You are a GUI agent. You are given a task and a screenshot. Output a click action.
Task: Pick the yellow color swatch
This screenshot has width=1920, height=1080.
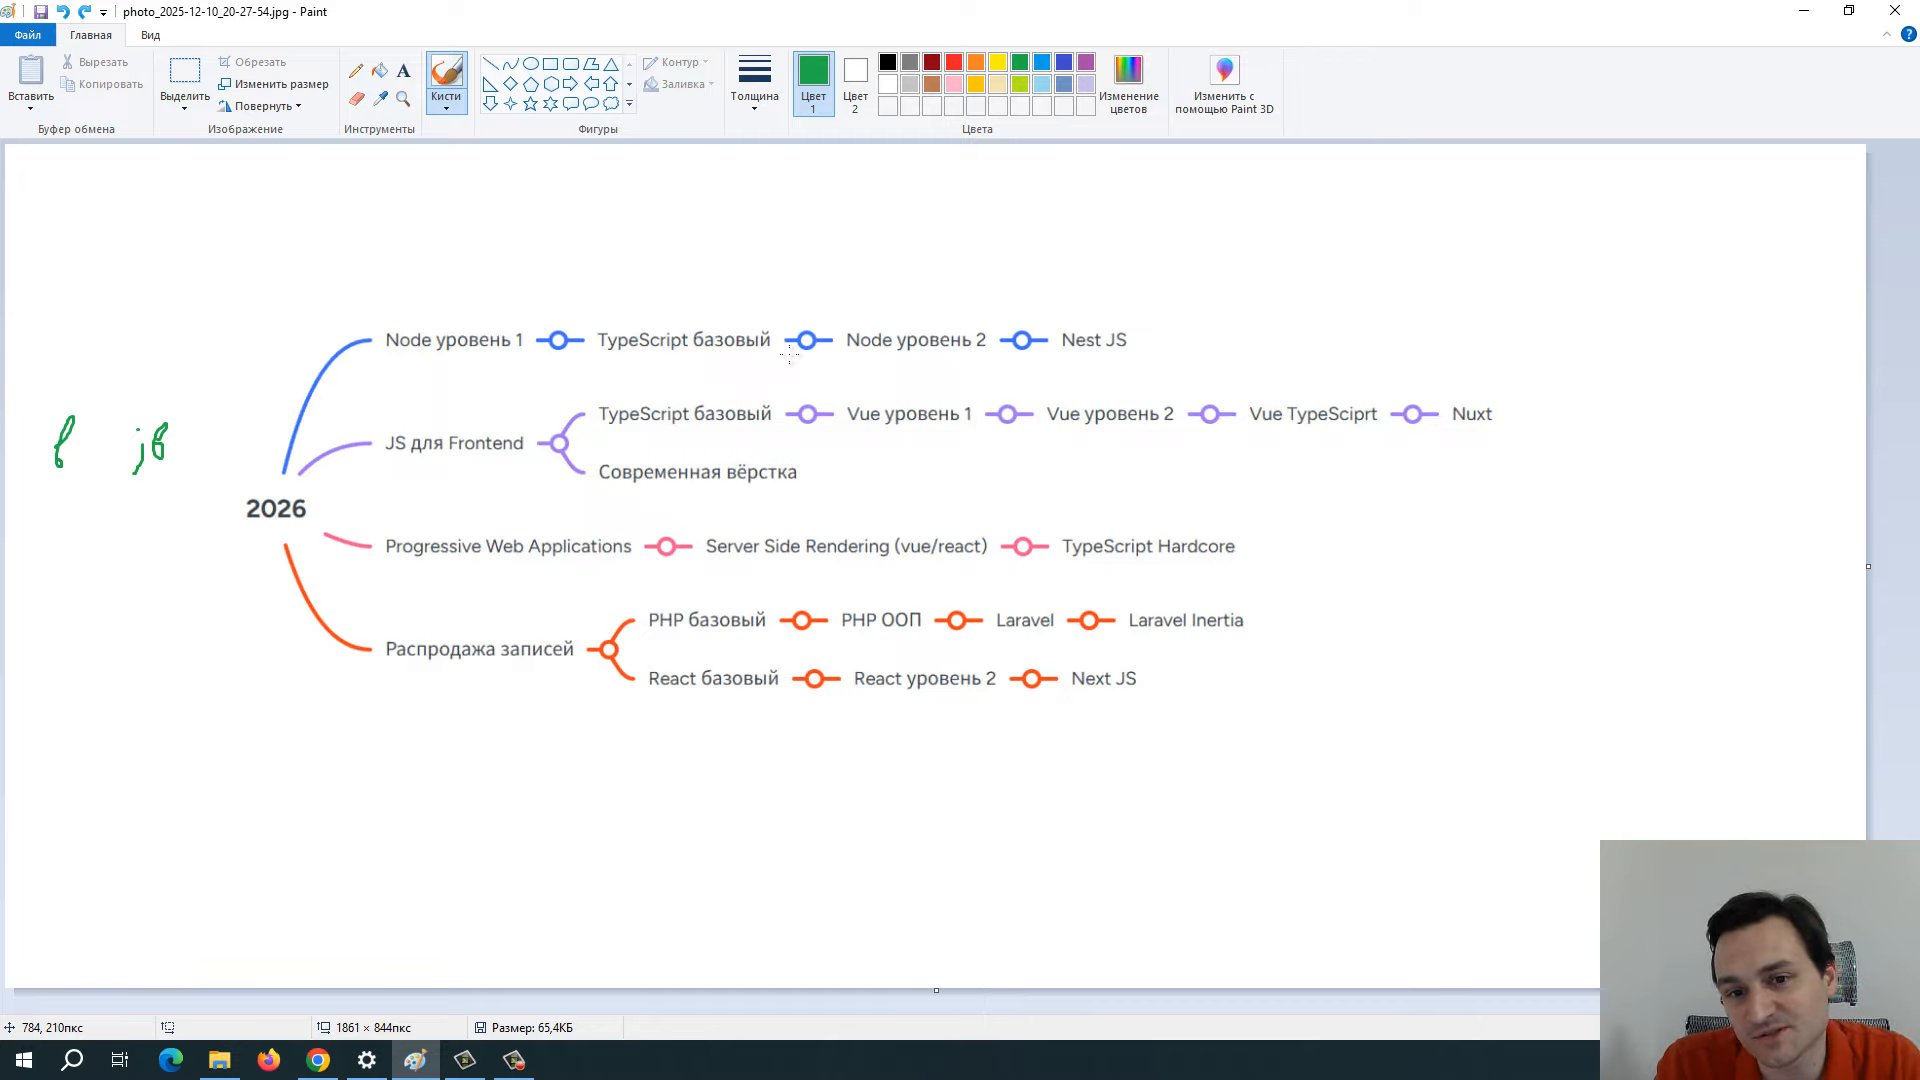point(998,62)
